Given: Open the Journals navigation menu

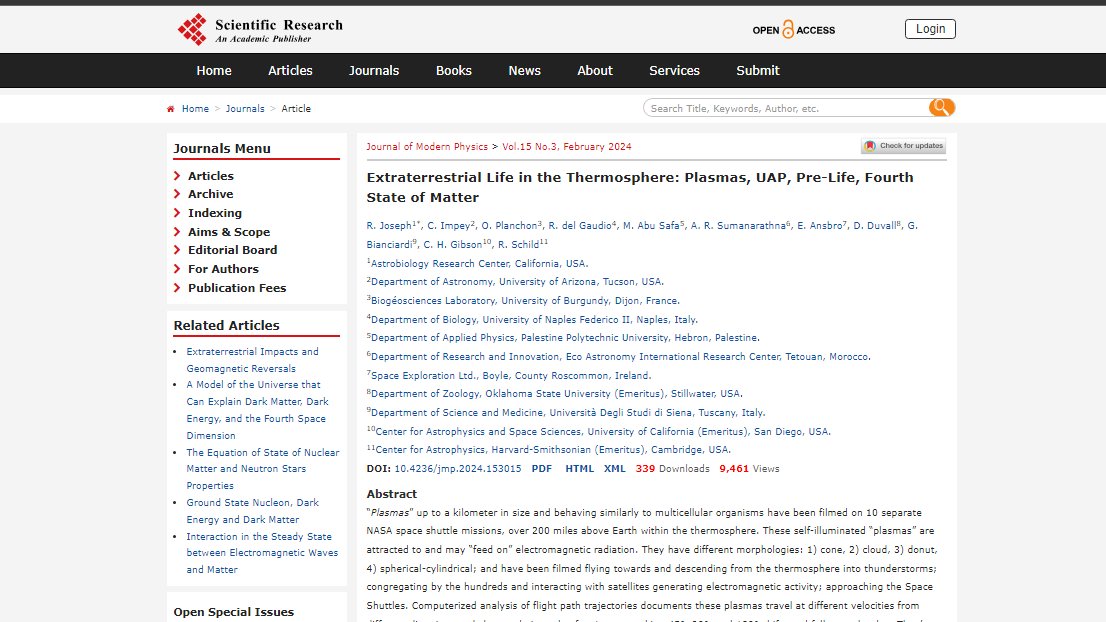Looking at the screenshot, I should [374, 71].
